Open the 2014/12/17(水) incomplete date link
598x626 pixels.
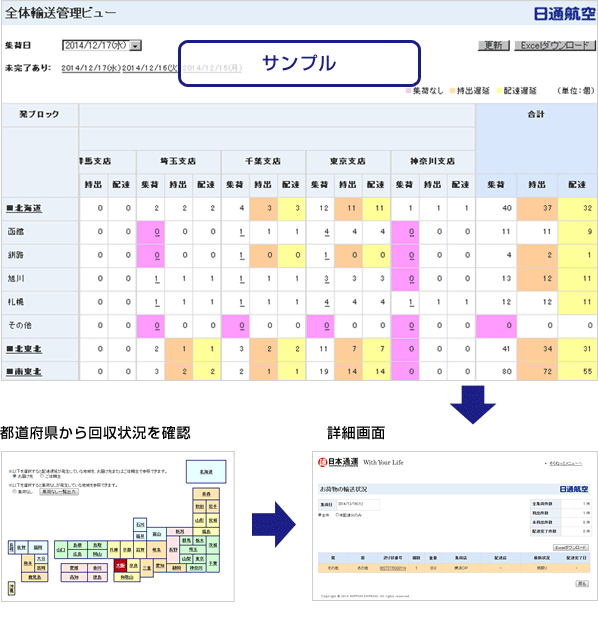point(91,68)
